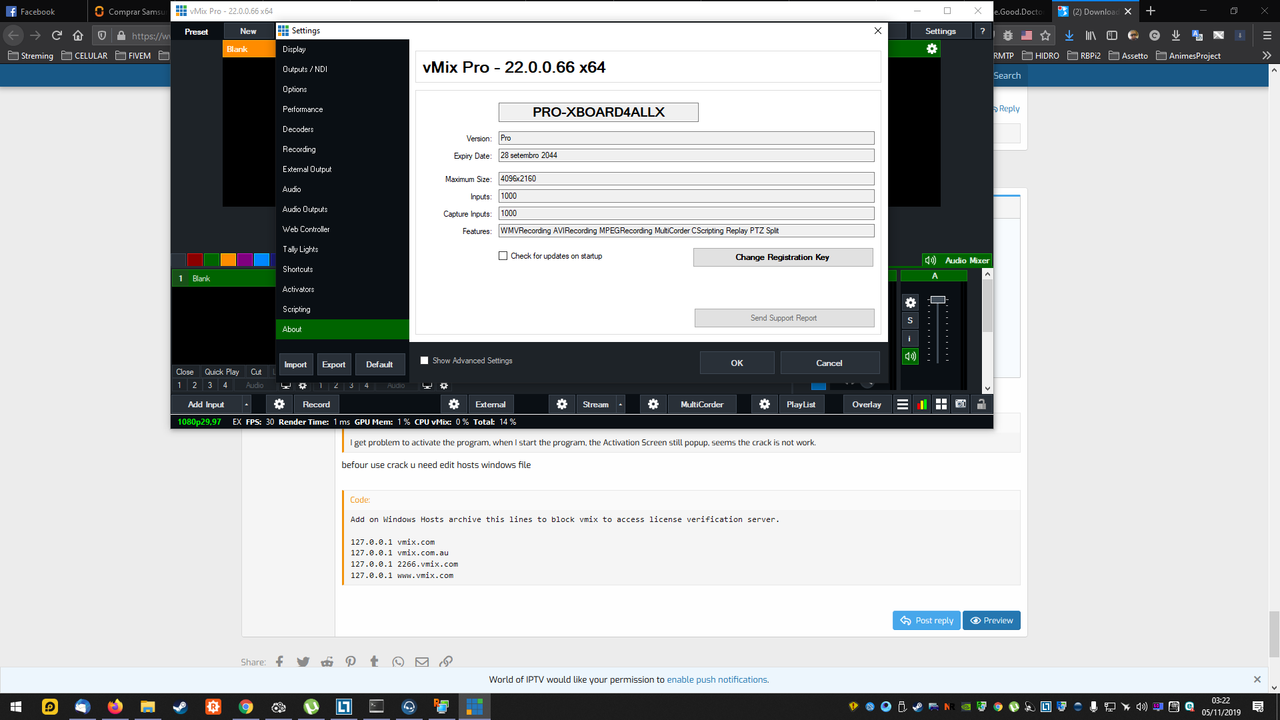This screenshot has width=1280, height=720.
Task: Click the Expiry Date field
Action: pos(687,156)
